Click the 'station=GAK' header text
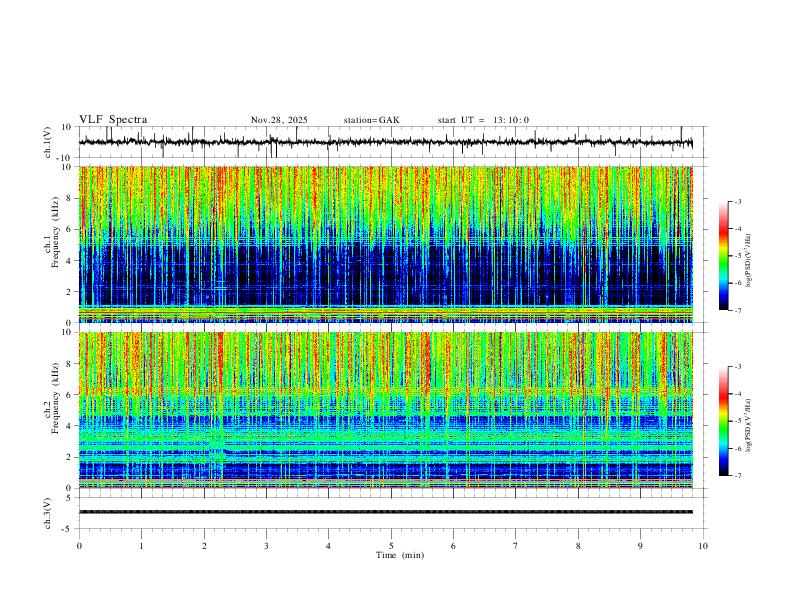The image size is (792, 612). pos(371,120)
